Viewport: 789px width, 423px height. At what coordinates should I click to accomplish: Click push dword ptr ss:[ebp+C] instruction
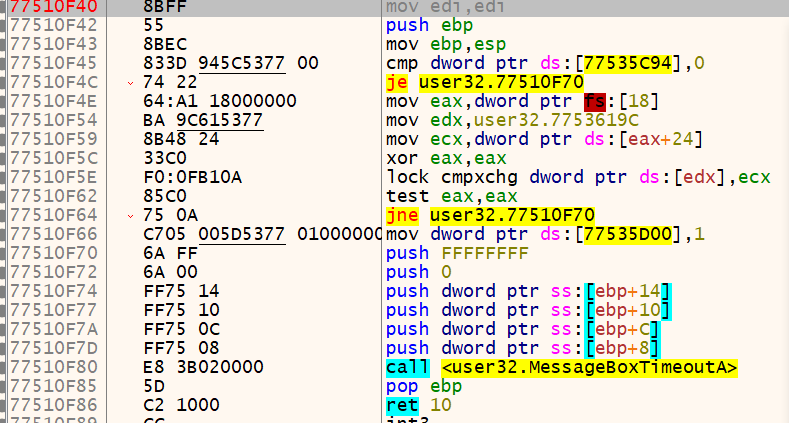click(x=522, y=329)
